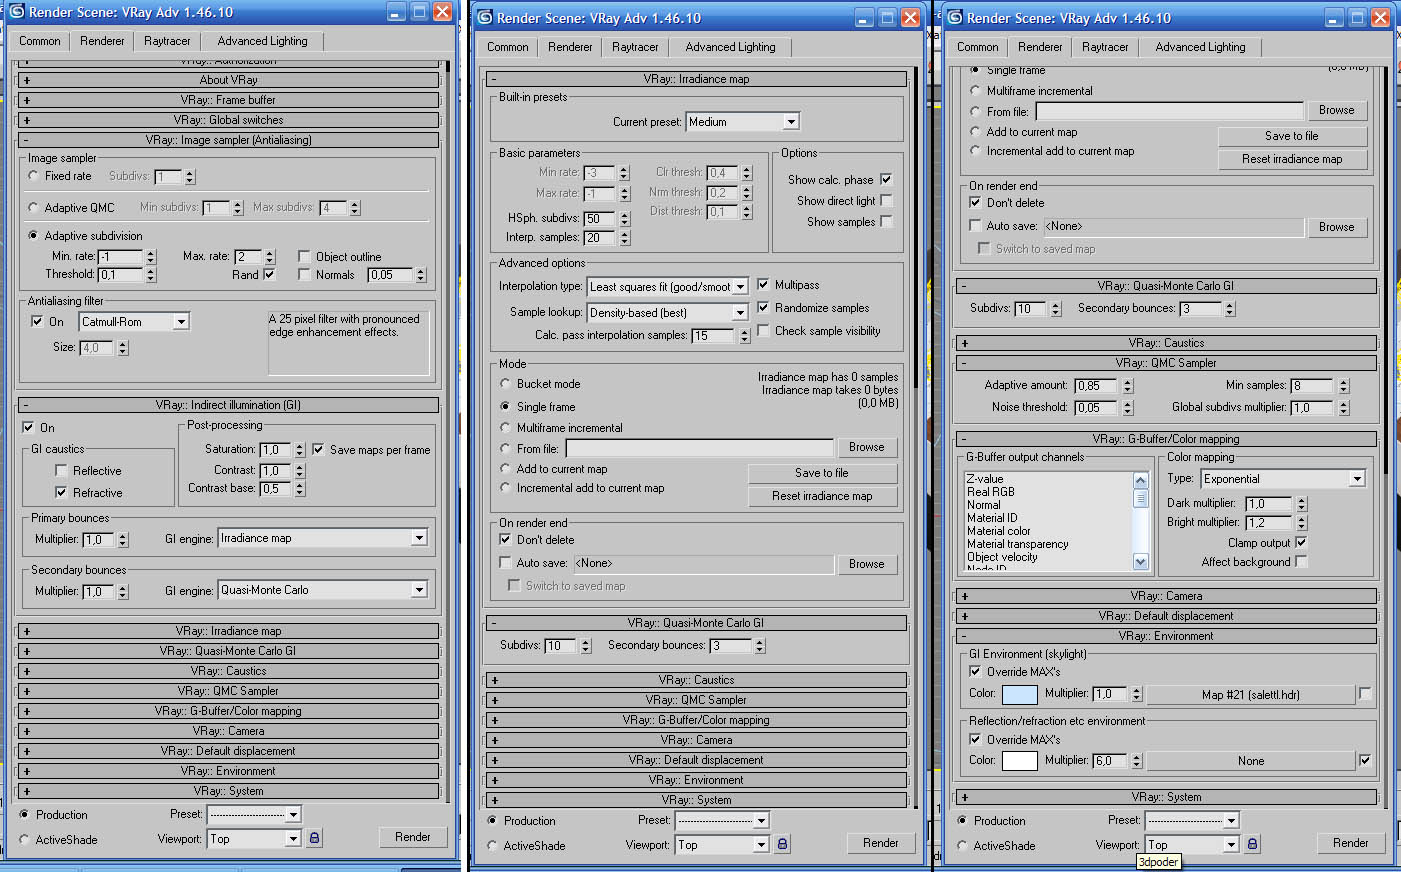
Task: Open Common tab in the right window
Action: [977, 47]
